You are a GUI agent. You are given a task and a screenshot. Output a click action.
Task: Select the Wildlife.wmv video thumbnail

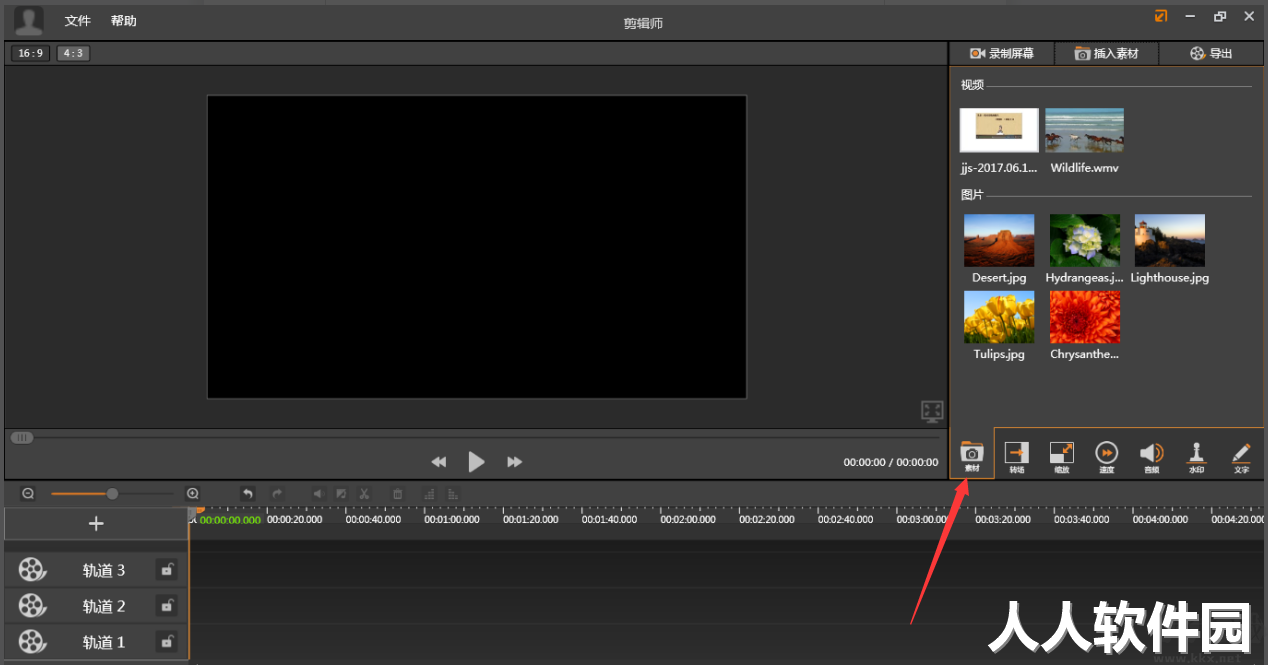pyautogui.click(x=1084, y=130)
